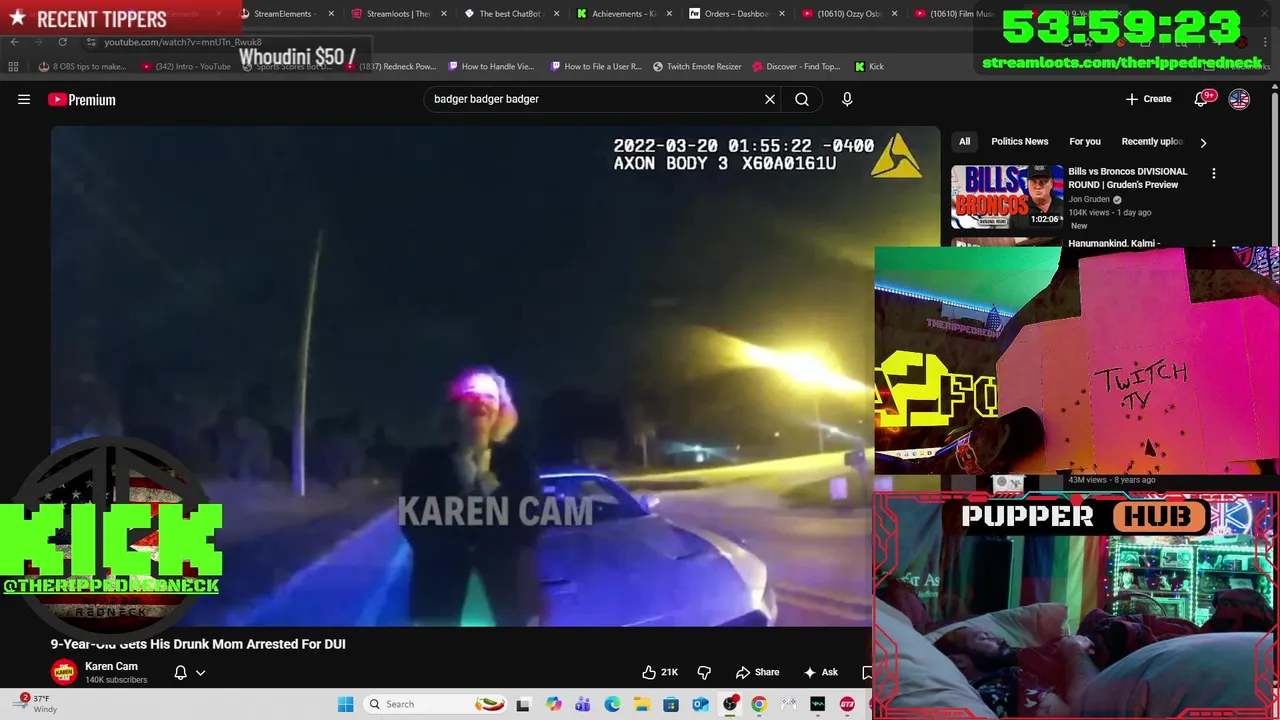Screen dimensions: 1280x720
Task: Open Outlook from the taskbar
Action: pos(700,704)
